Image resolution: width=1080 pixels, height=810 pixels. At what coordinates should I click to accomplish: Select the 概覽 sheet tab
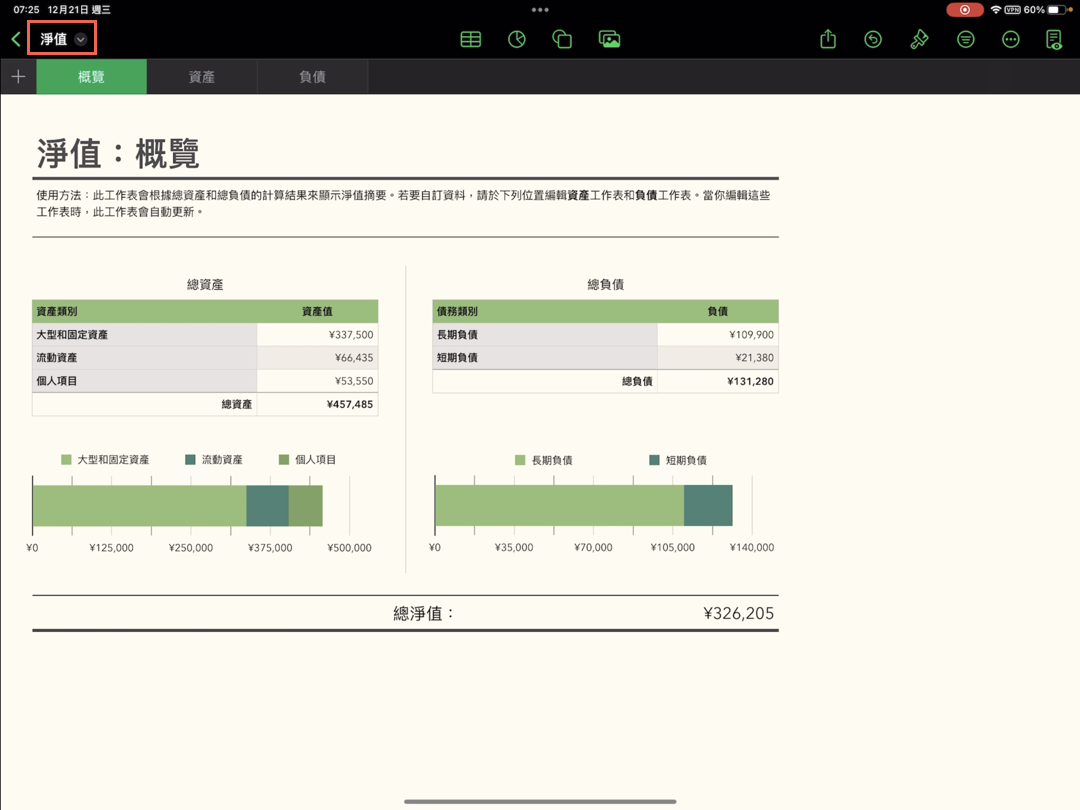(92, 76)
